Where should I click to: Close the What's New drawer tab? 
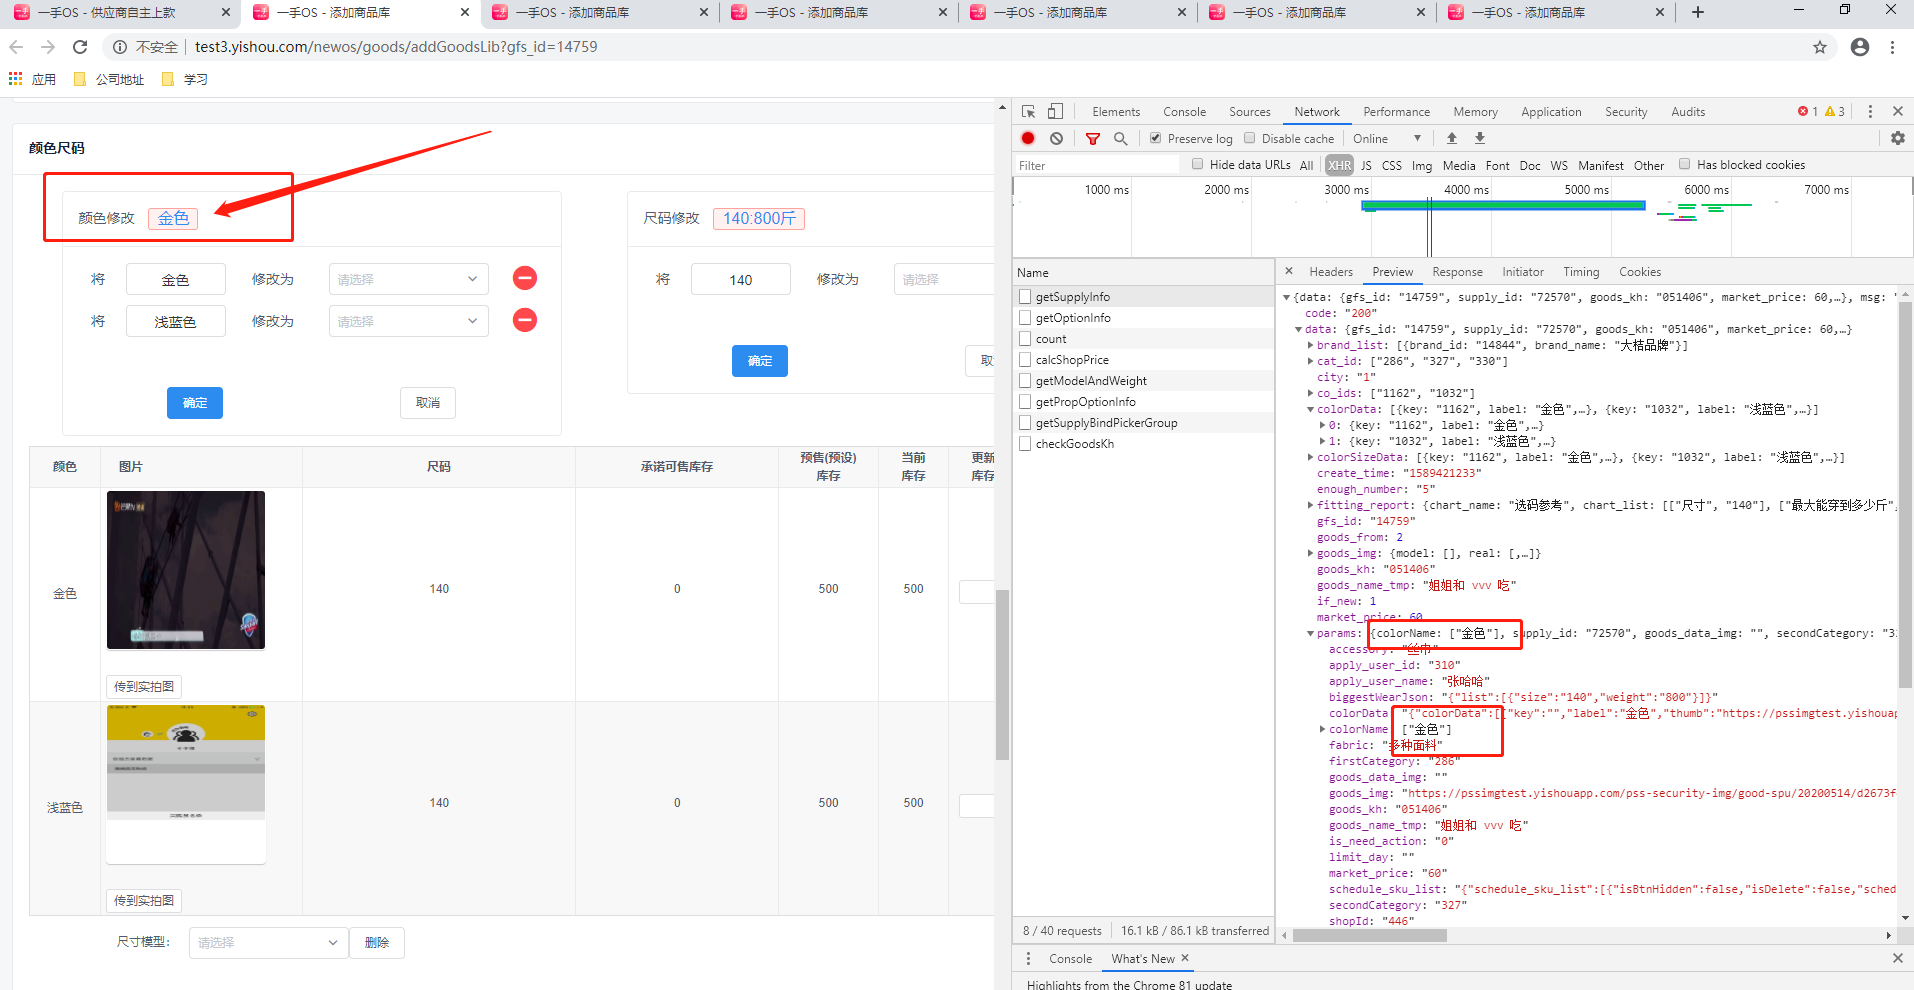coord(1185,958)
